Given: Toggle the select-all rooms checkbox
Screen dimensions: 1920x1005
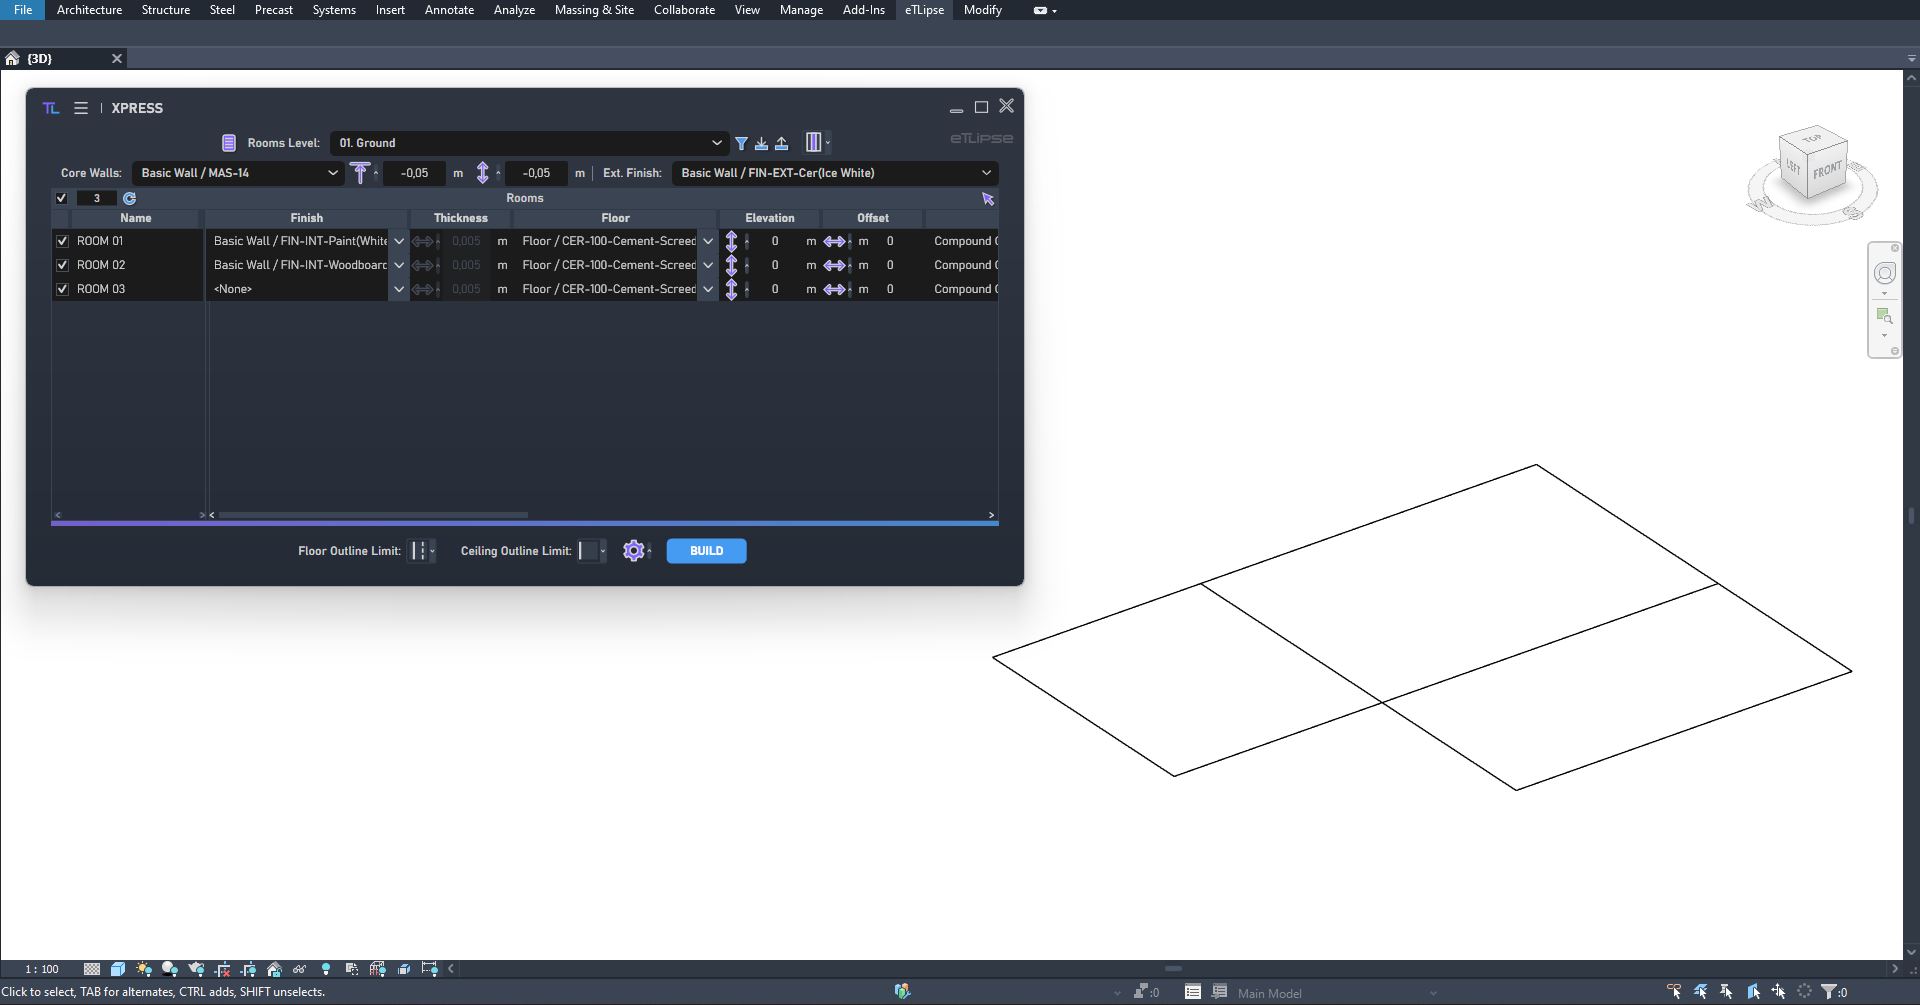Looking at the screenshot, I should tap(62, 198).
